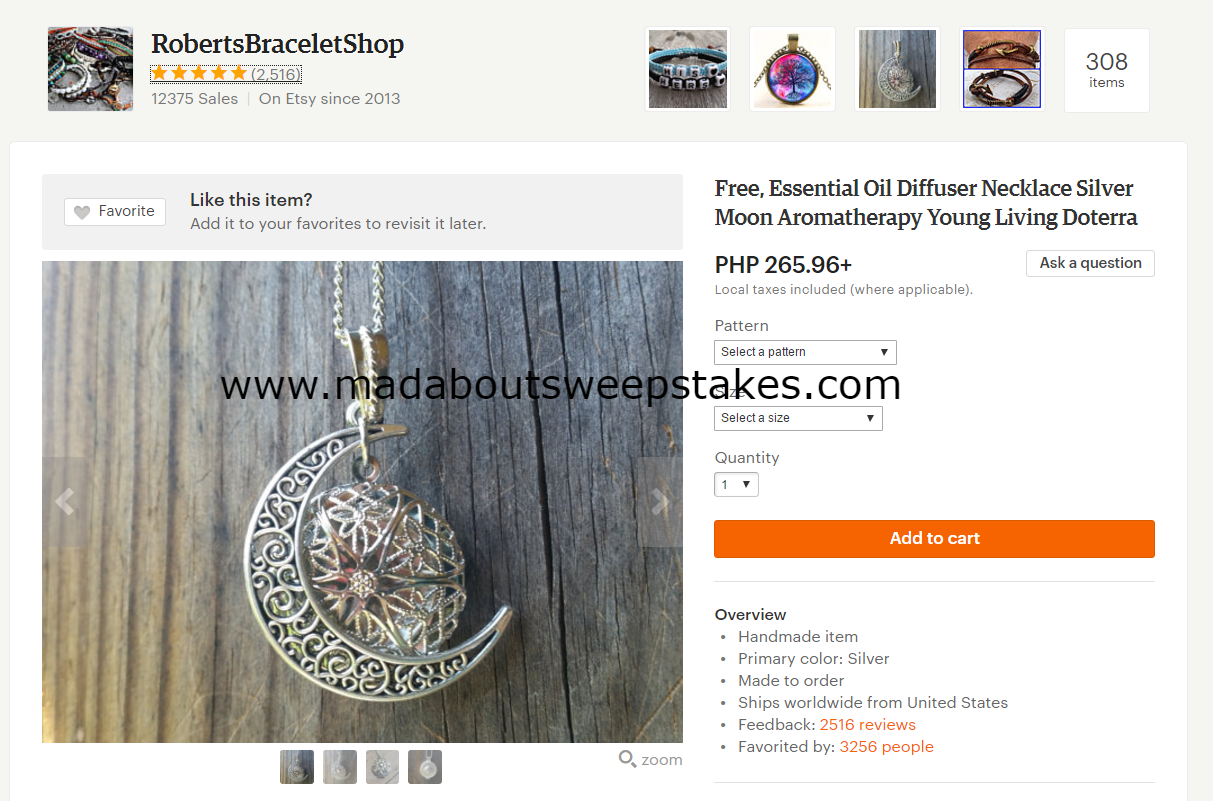Open the five-star shop rating
Image resolution: width=1213 pixels, height=801 pixels.
[225, 74]
